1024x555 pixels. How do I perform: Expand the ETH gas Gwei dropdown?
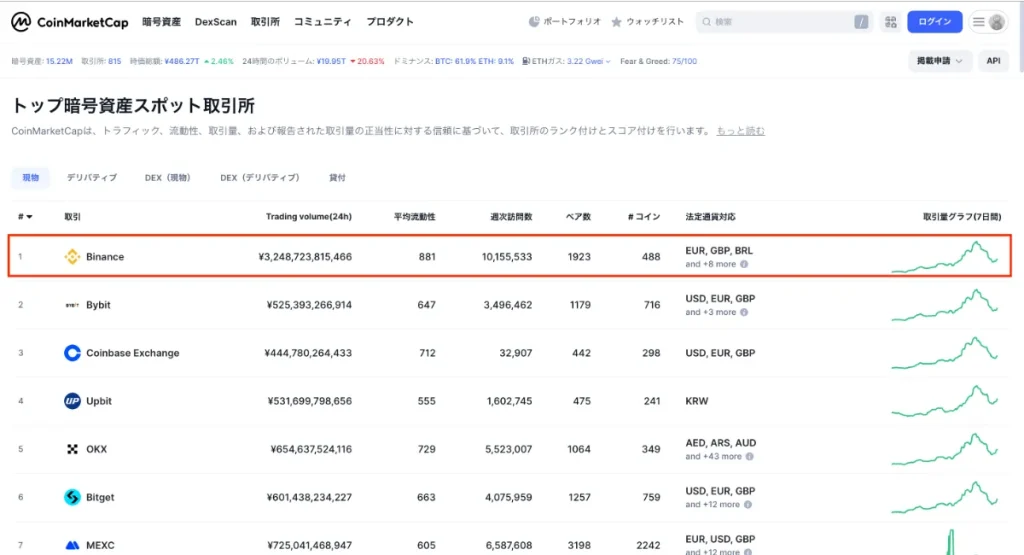[x=608, y=61]
